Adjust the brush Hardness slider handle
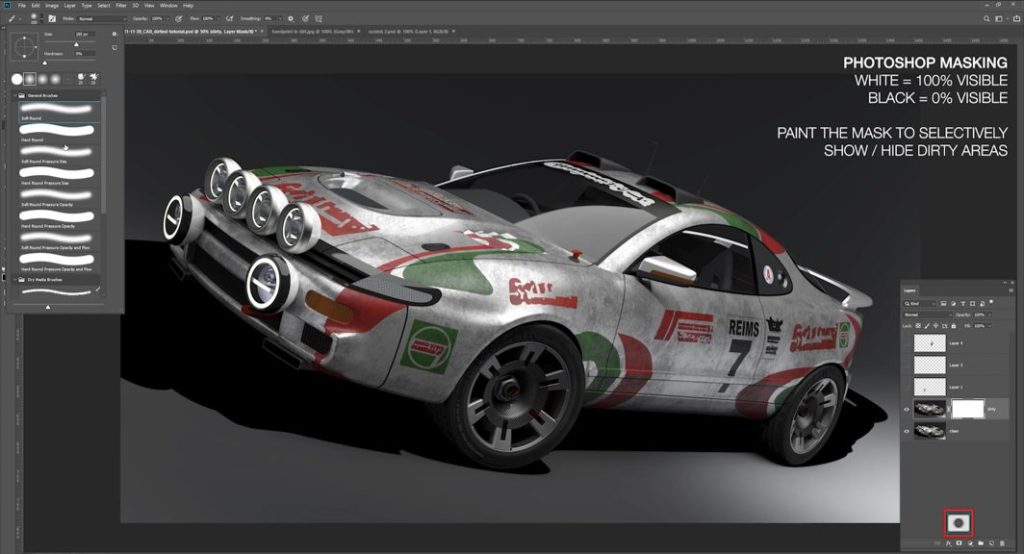Viewport: 1024px width, 554px height. [44, 63]
